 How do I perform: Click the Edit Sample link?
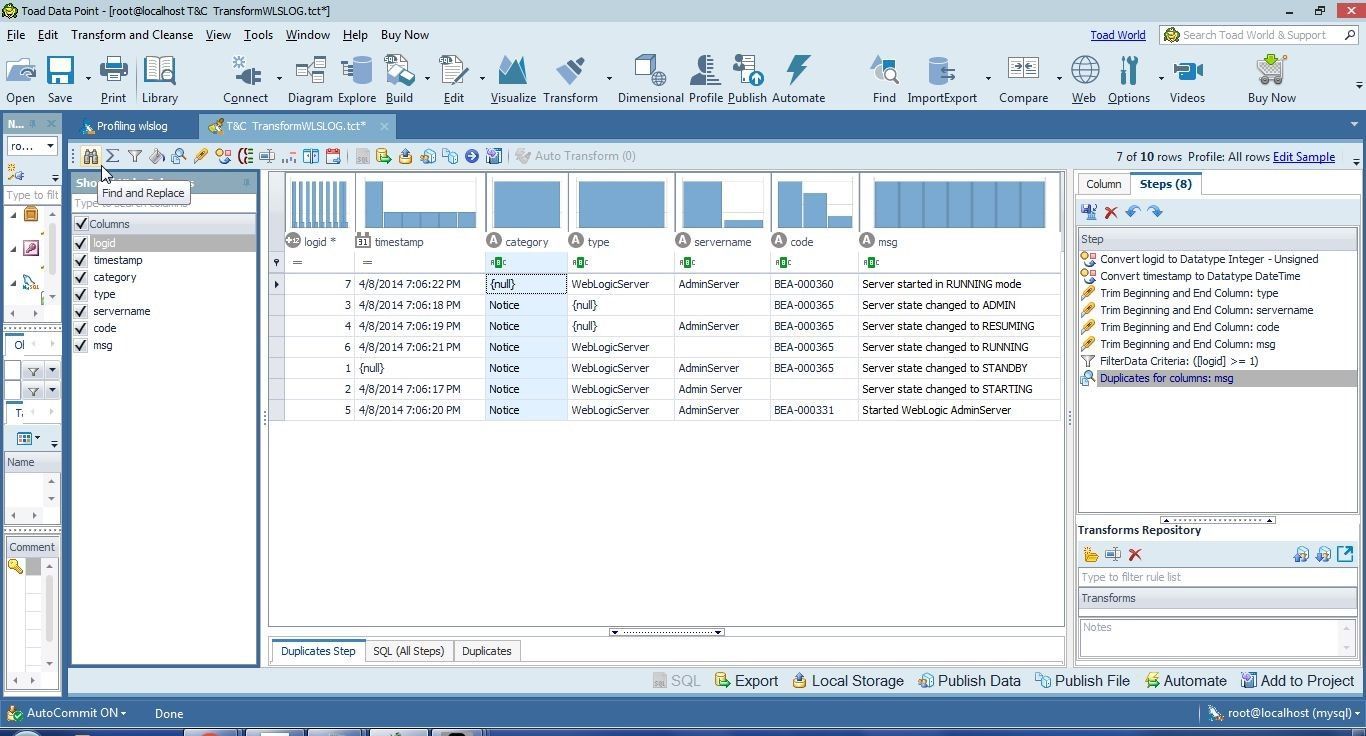[x=1304, y=157]
